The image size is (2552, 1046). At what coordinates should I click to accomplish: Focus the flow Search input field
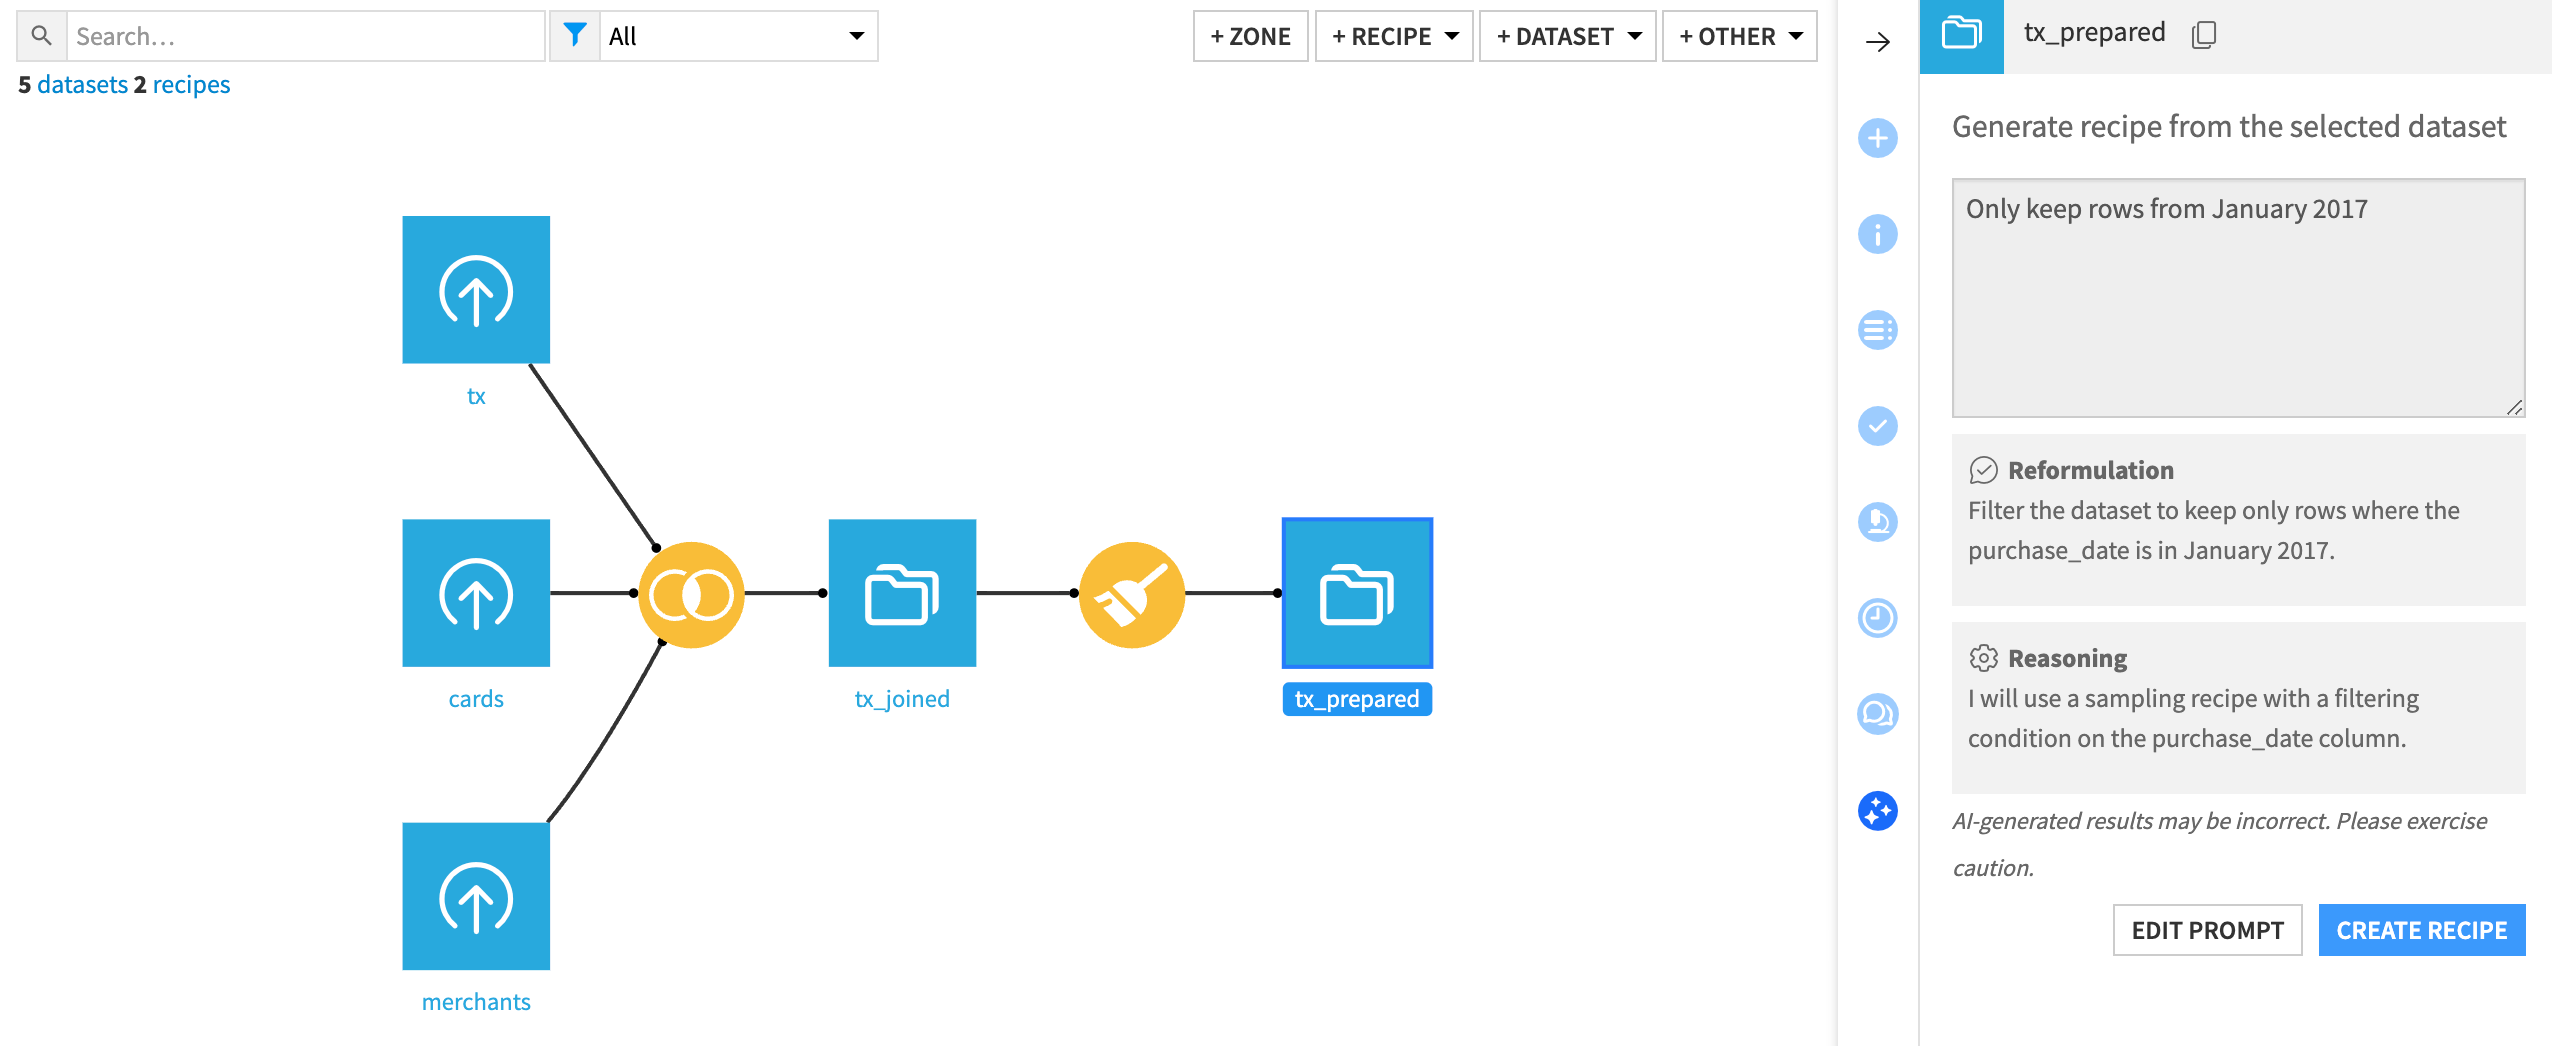click(x=305, y=36)
